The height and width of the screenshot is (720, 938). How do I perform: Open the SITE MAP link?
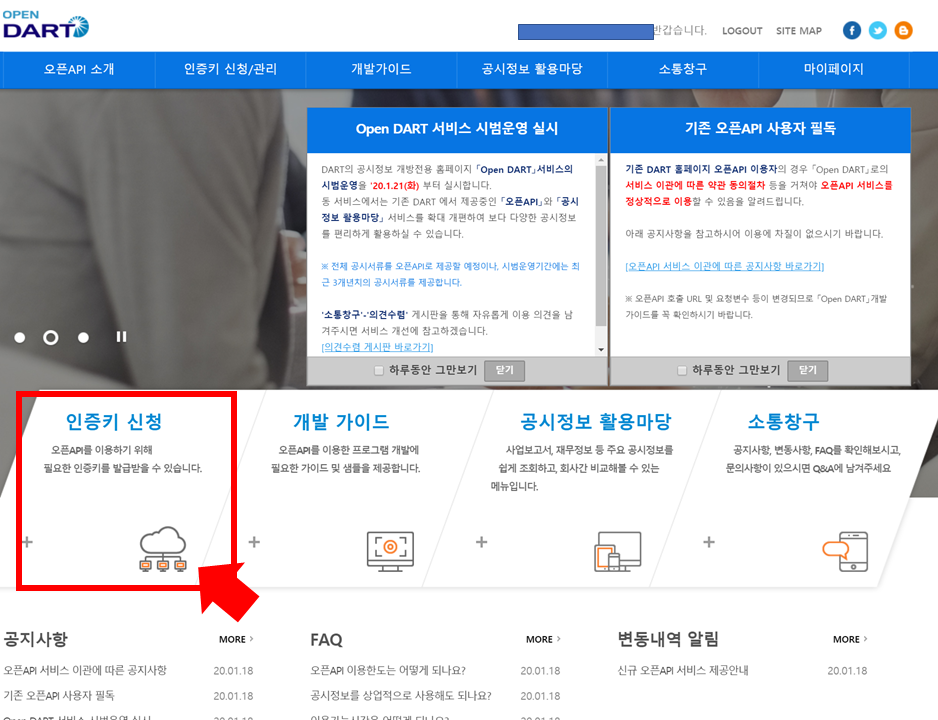pos(799,30)
